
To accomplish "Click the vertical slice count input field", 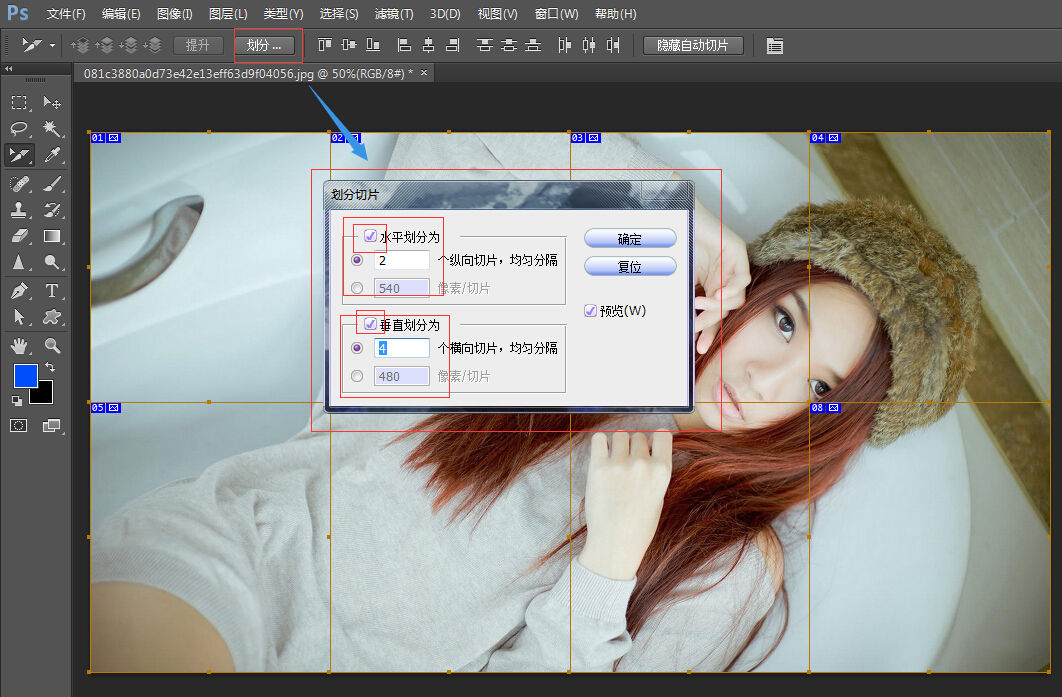I will (401, 348).
